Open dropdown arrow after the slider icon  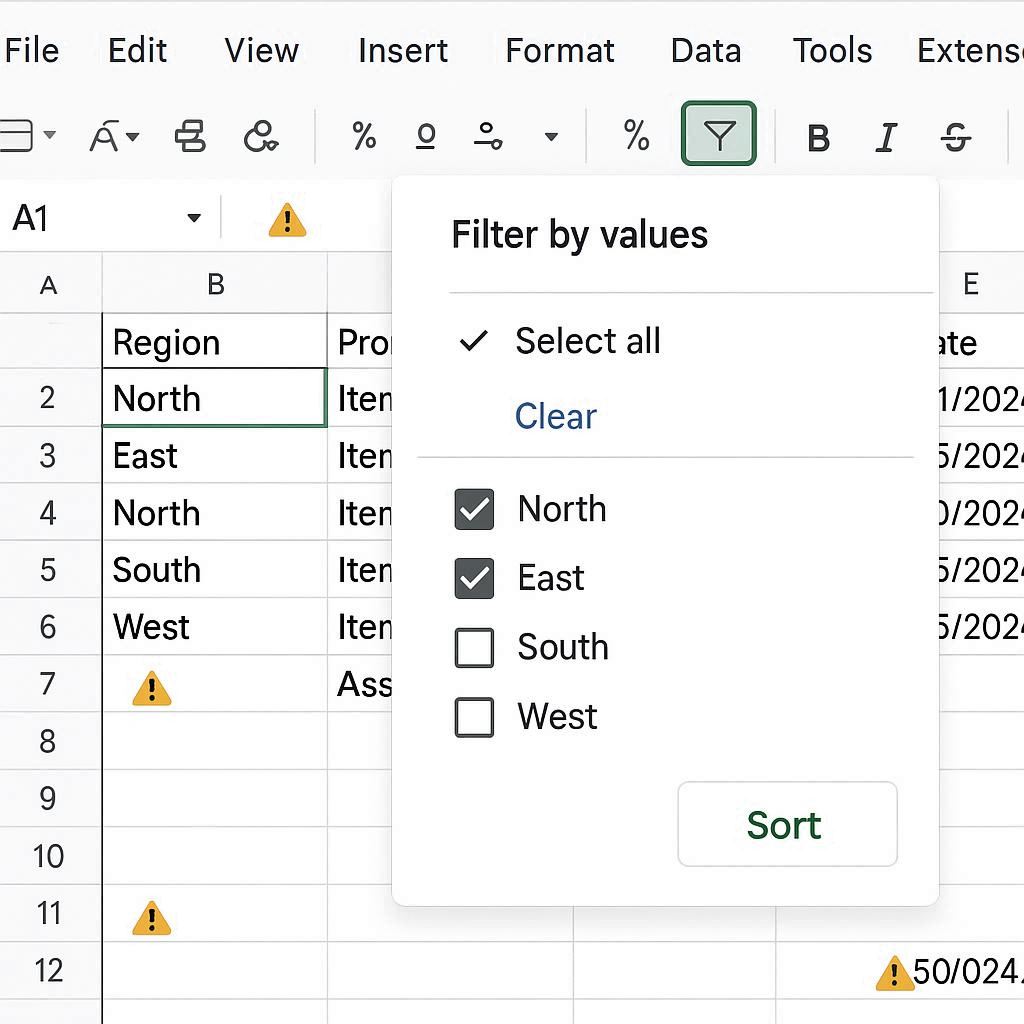[x=551, y=136]
